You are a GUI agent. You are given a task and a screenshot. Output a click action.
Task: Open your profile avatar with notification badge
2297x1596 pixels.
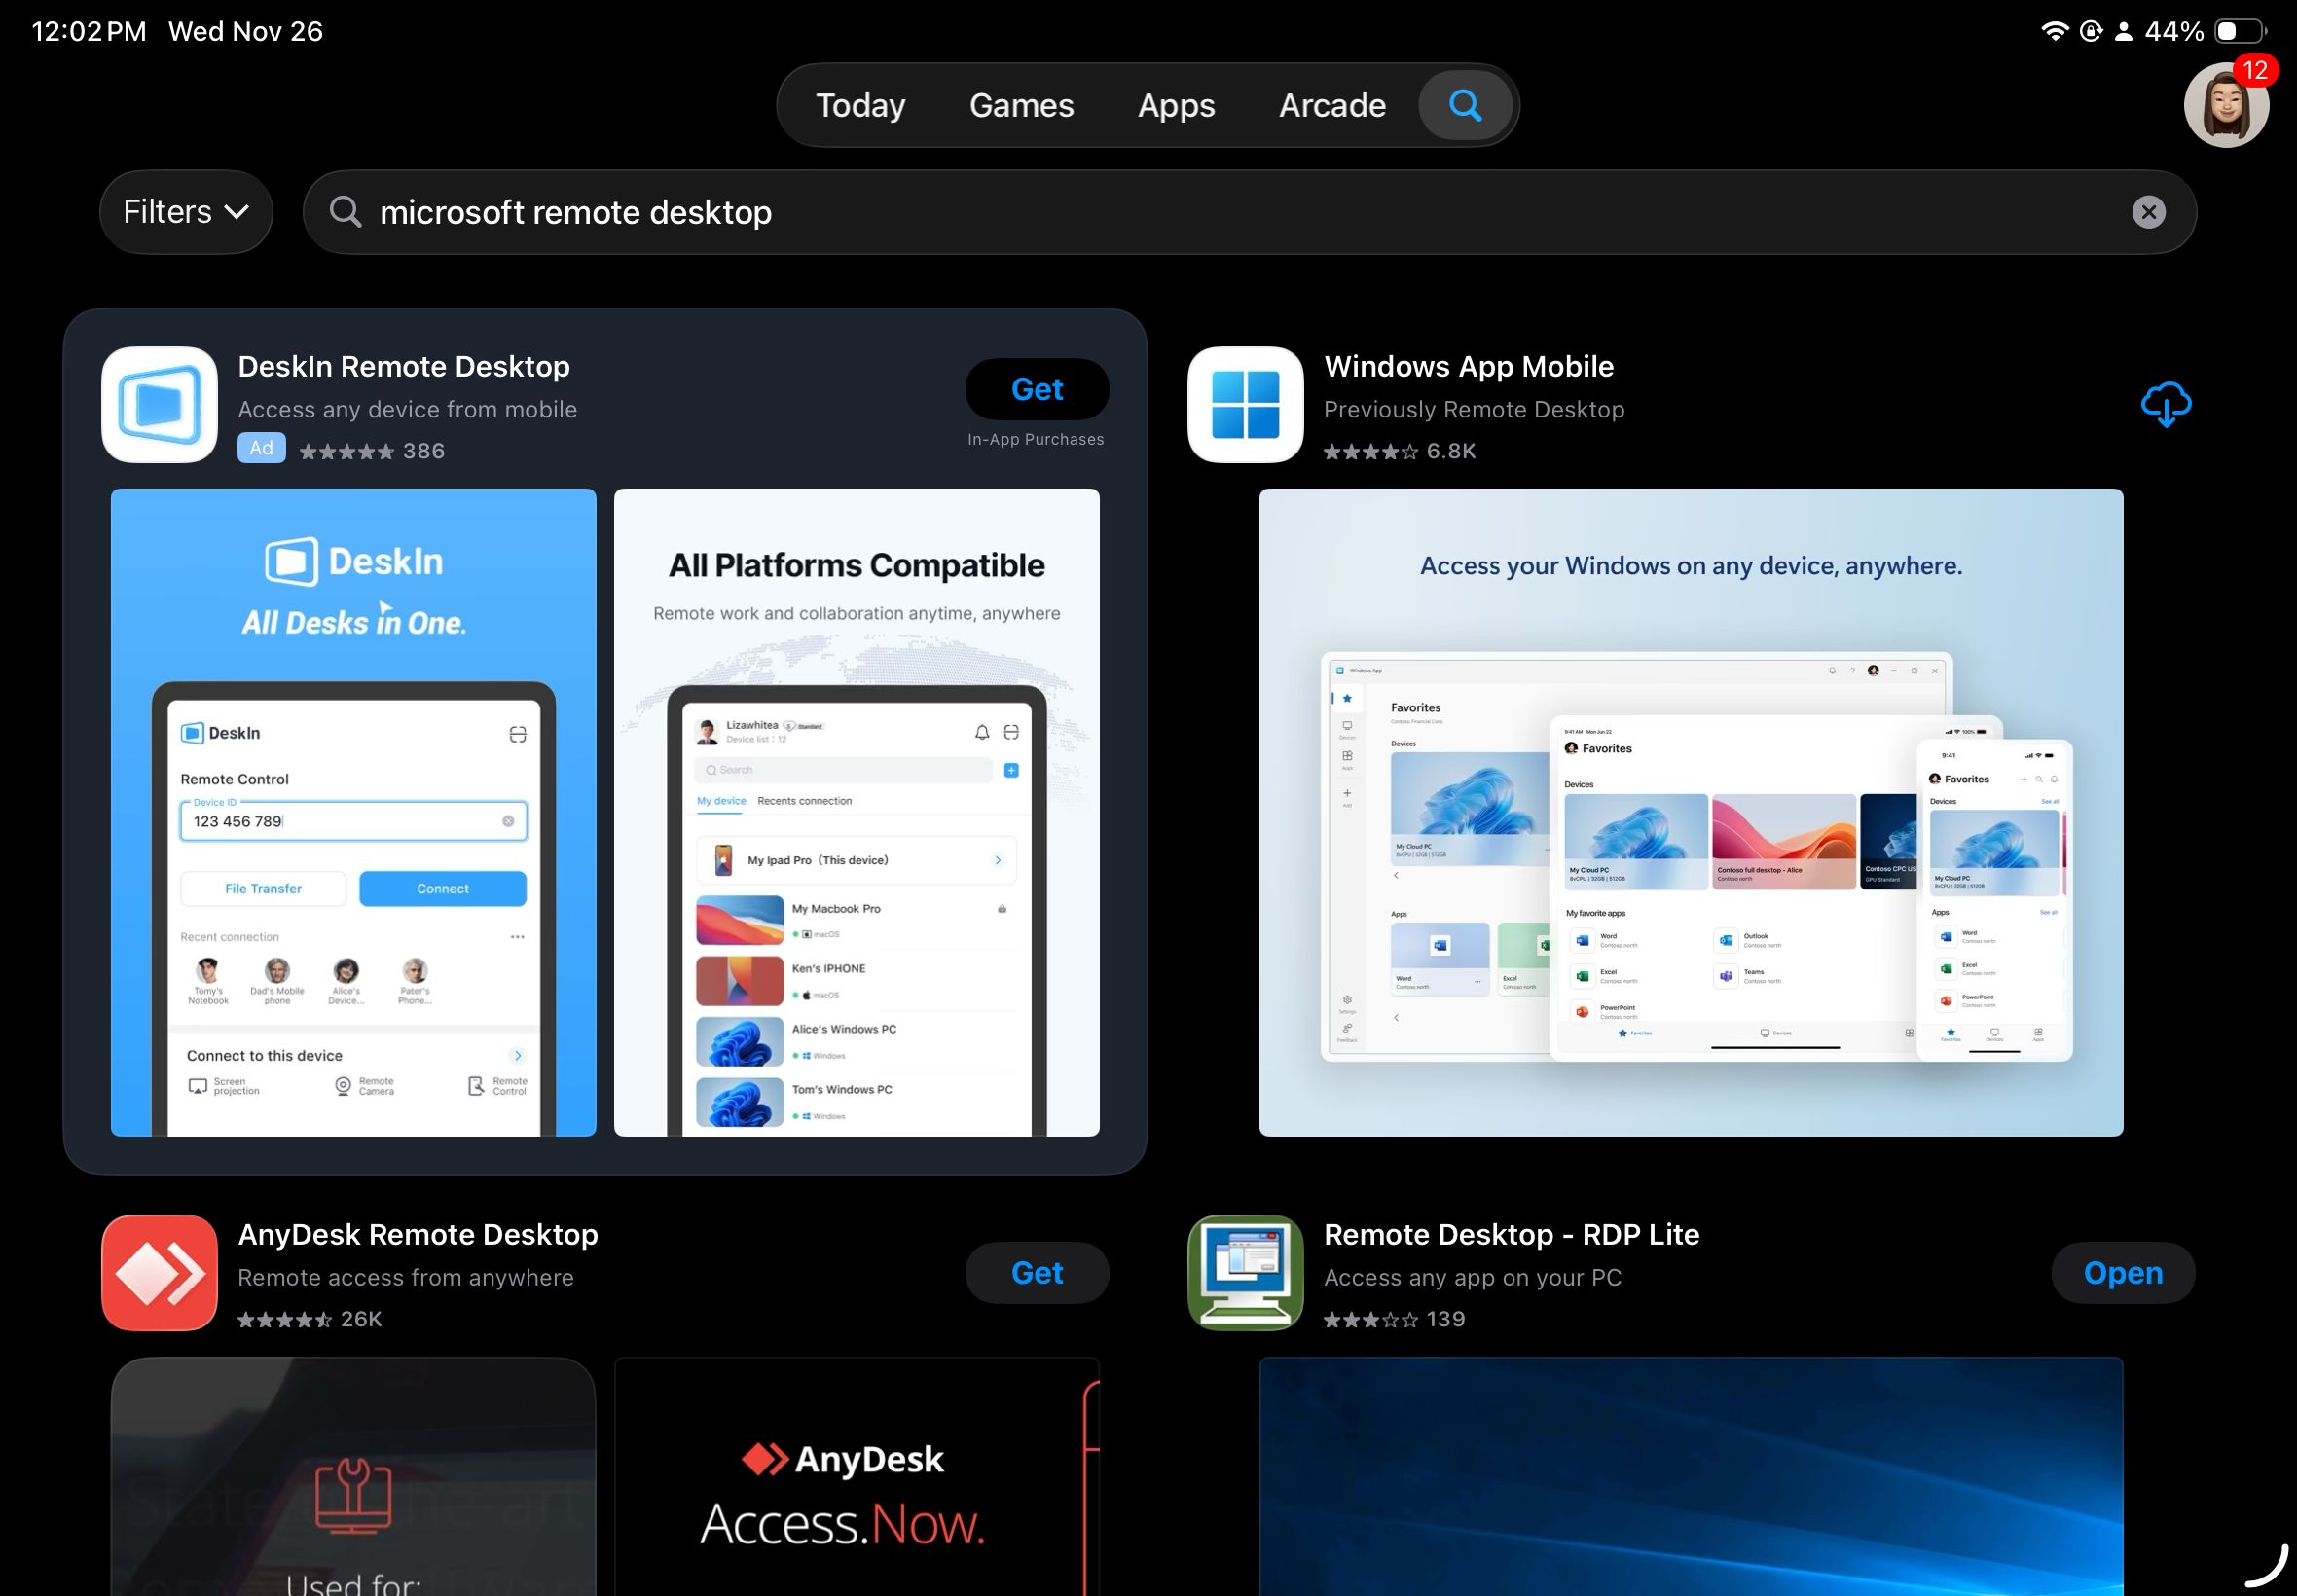click(x=2228, y=104)
